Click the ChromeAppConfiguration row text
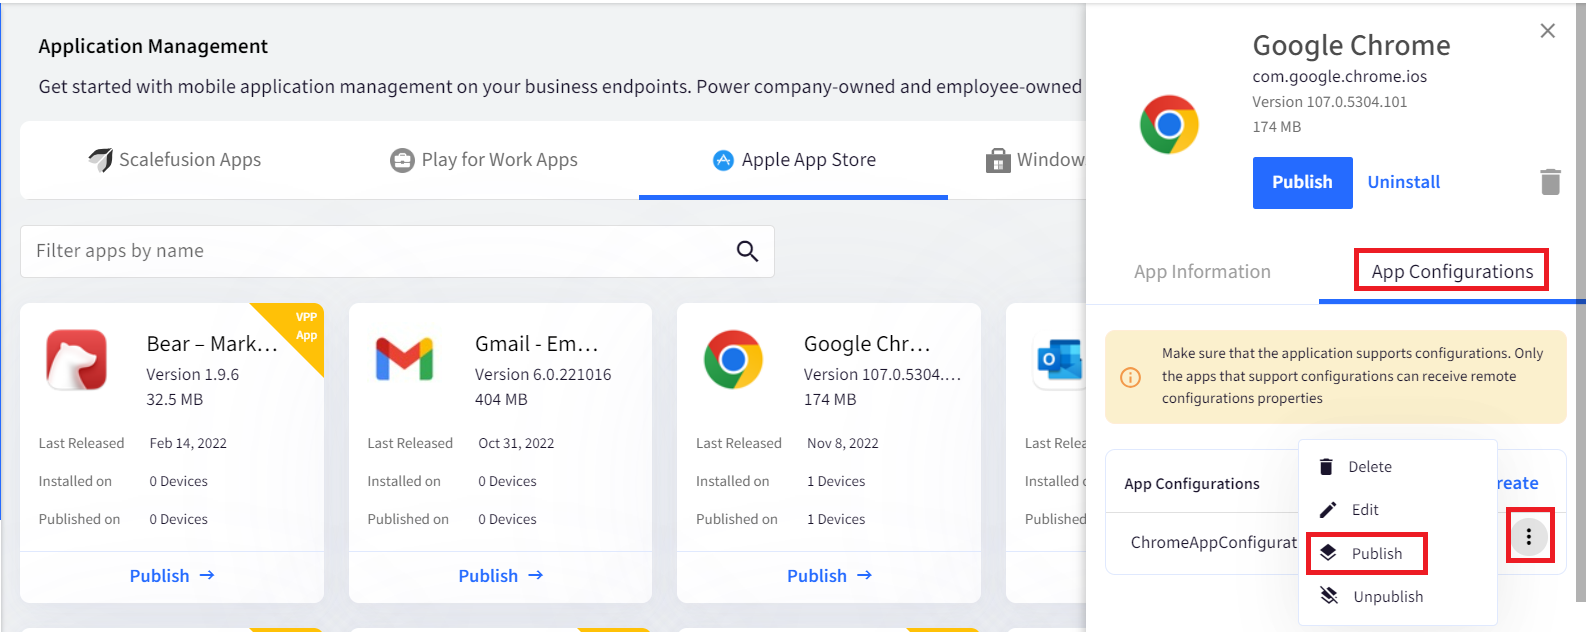Viewport: 1586px width, 632px height. click(1213, 543)
